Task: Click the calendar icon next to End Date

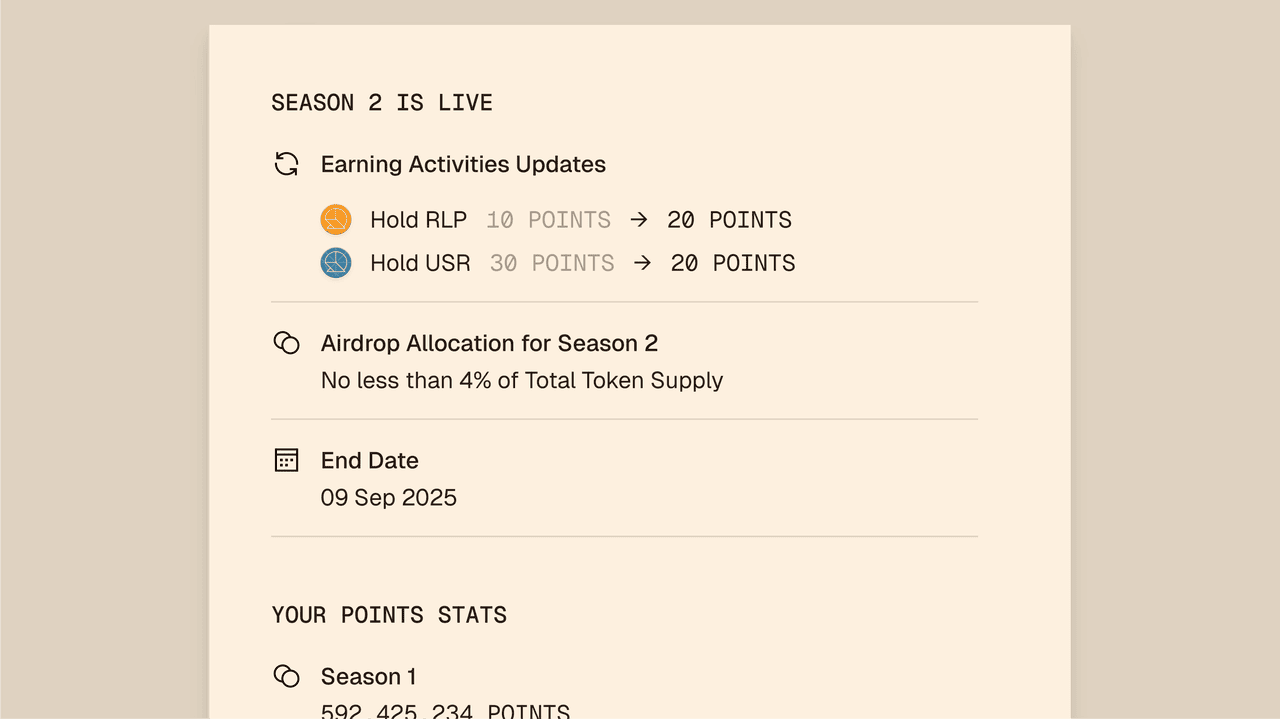Action: click(287, 460)
